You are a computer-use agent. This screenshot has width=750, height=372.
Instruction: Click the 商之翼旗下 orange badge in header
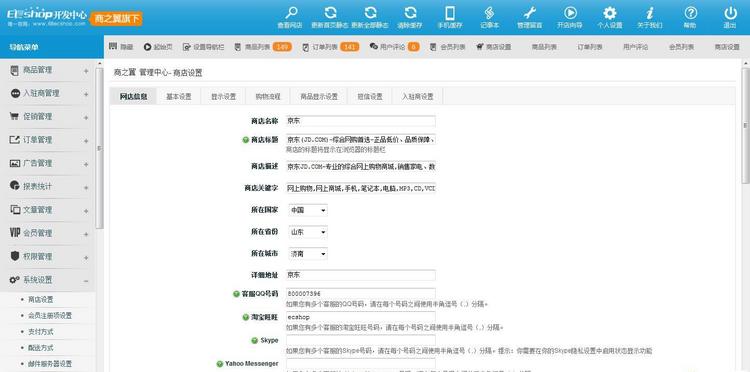[x=116, y=18]
